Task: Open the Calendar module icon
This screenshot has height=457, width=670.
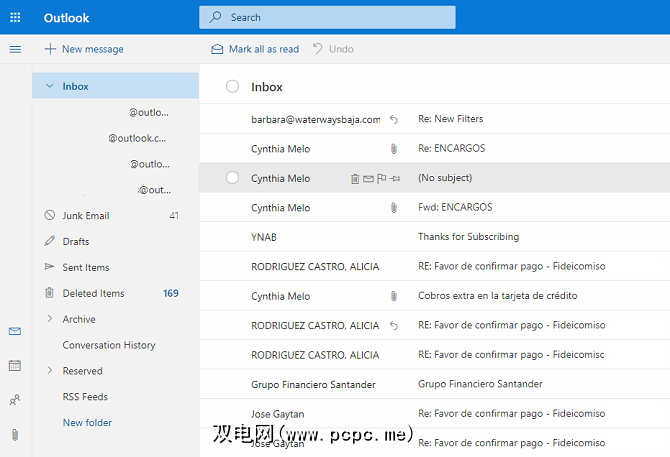Action: click(x=15, y=366)
